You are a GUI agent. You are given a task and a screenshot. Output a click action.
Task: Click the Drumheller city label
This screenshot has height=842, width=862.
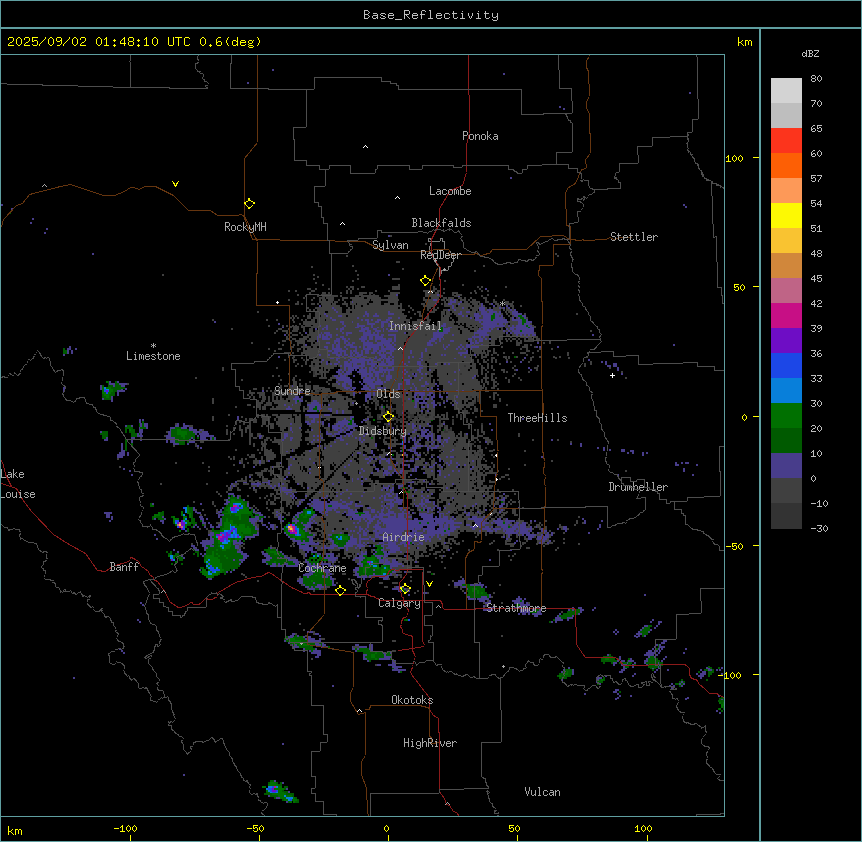click(638, 487)
